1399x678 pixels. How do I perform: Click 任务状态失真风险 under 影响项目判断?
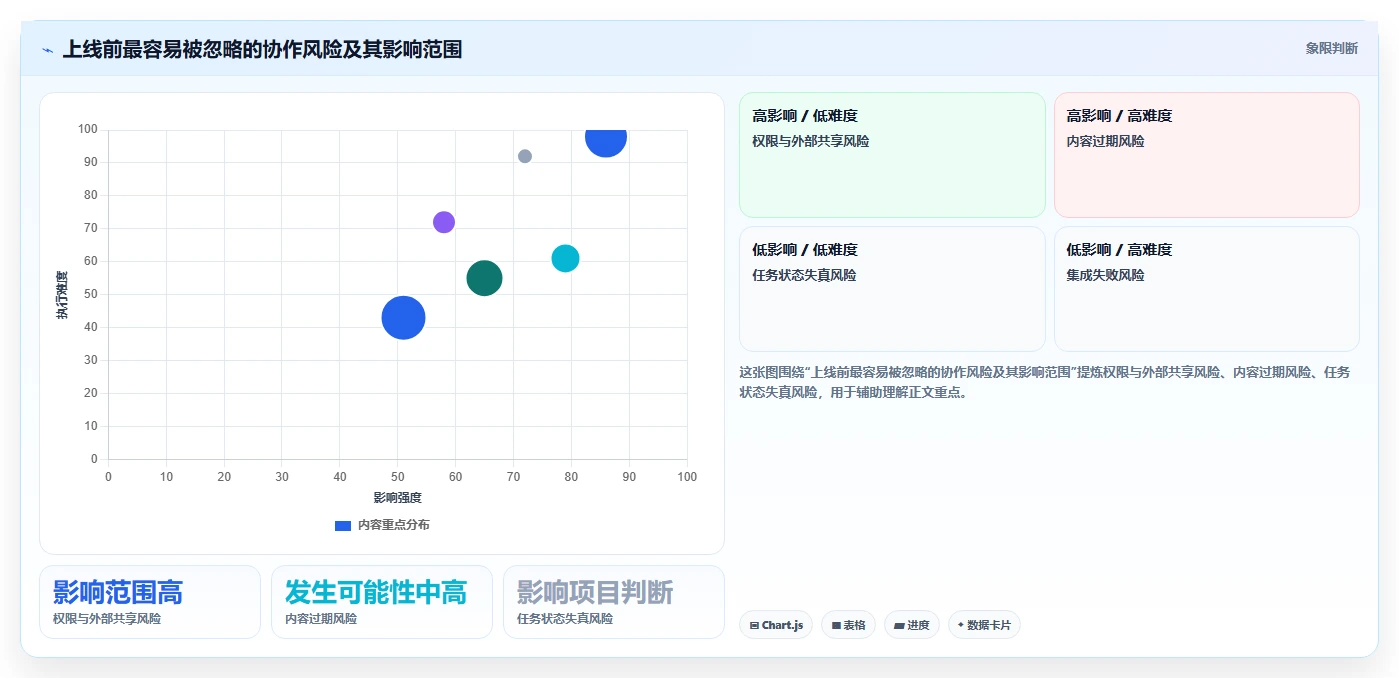pyautogui.click(x=565, y=619)
